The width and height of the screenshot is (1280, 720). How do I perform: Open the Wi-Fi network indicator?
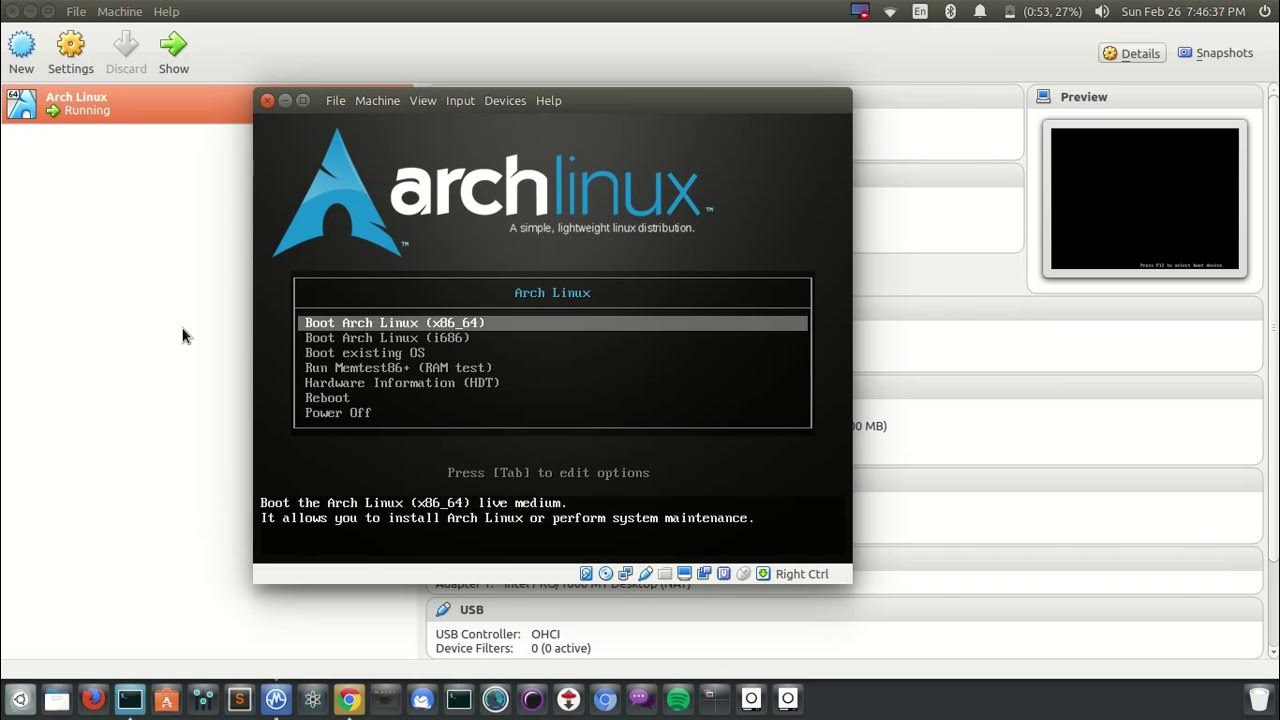point(890,12)
